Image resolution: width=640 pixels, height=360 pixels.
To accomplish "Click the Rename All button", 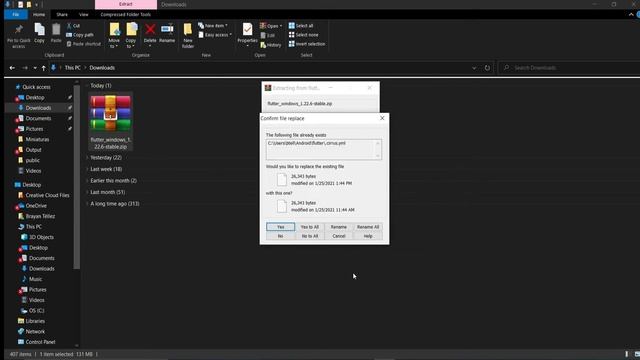I will click(x=368, y=227).
